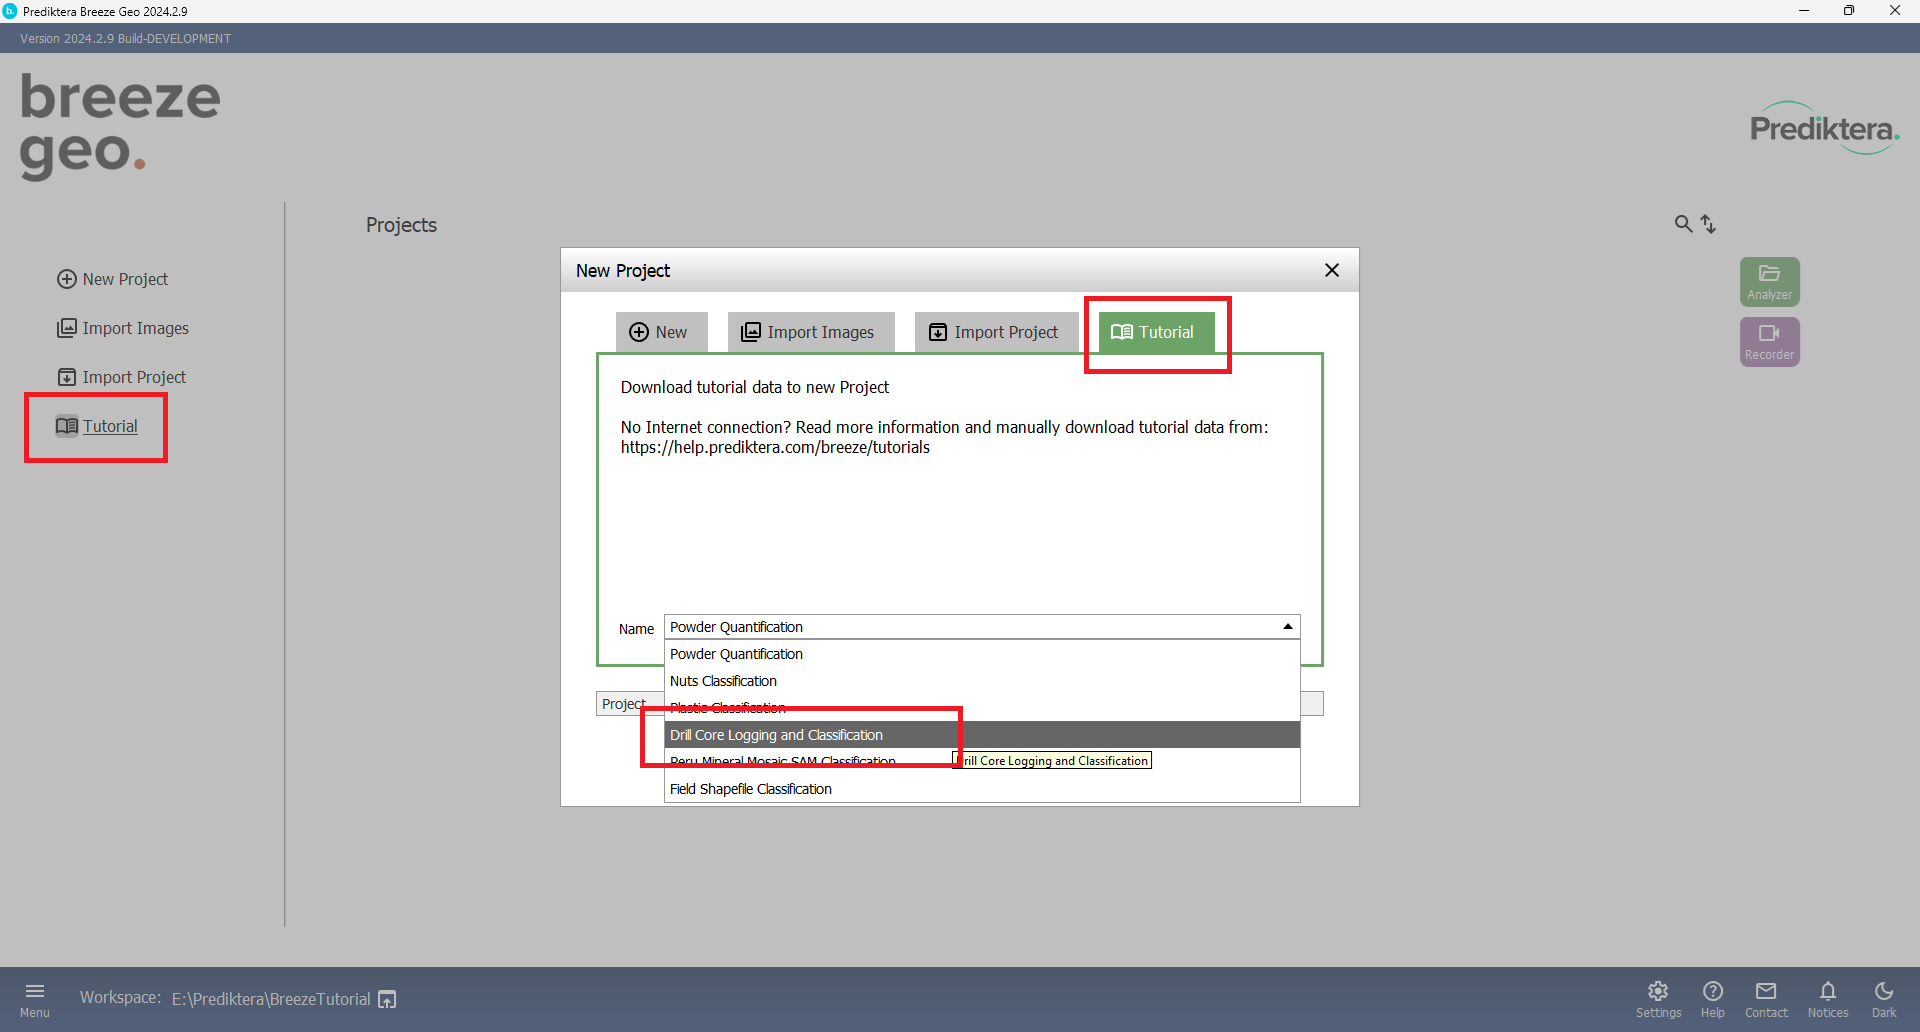Collapse the Name dropdown arrow
Viewport: 1920px width, 1032px height.
pos(1287,627)
